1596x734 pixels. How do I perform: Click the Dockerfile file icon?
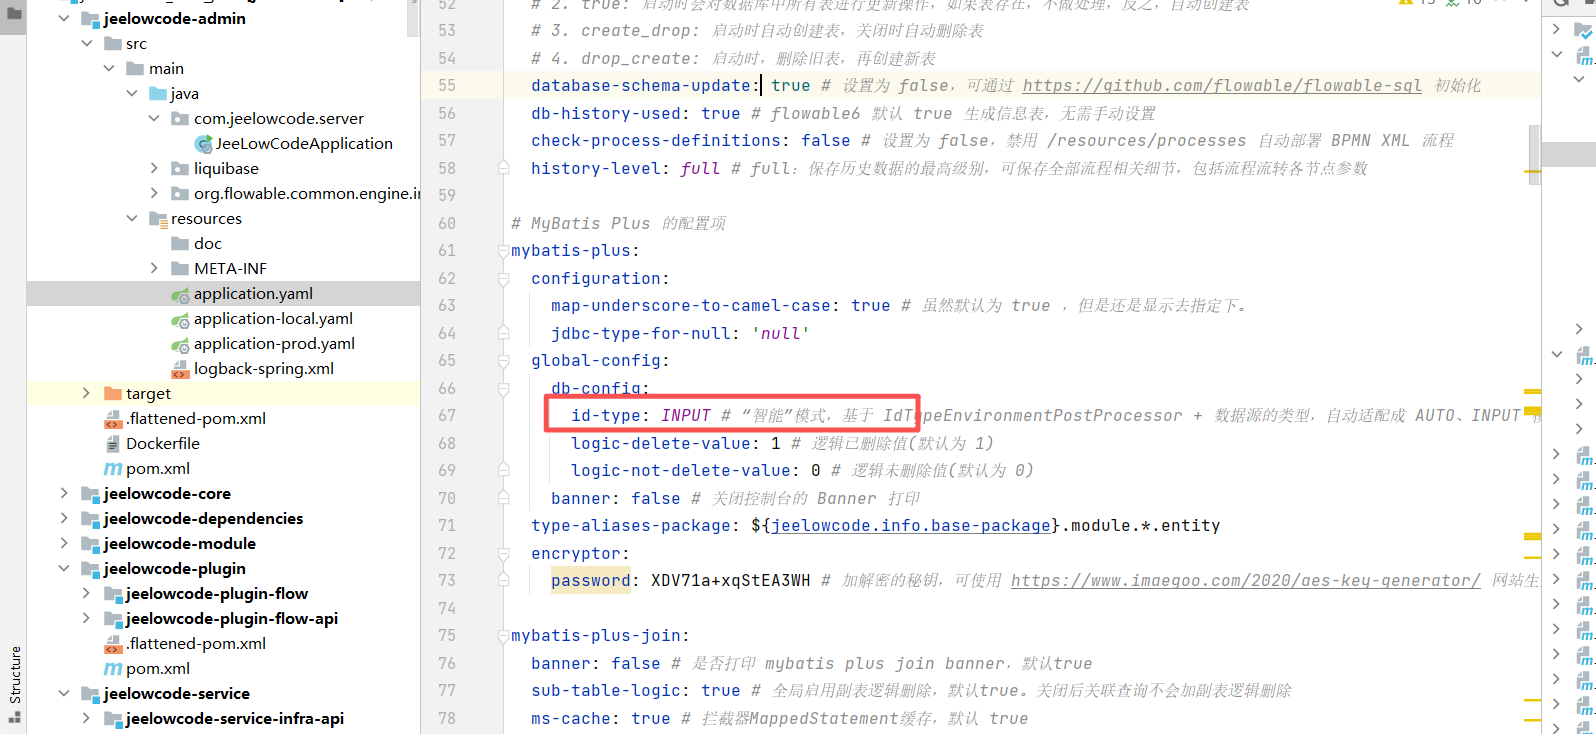(x=113, y=444)
